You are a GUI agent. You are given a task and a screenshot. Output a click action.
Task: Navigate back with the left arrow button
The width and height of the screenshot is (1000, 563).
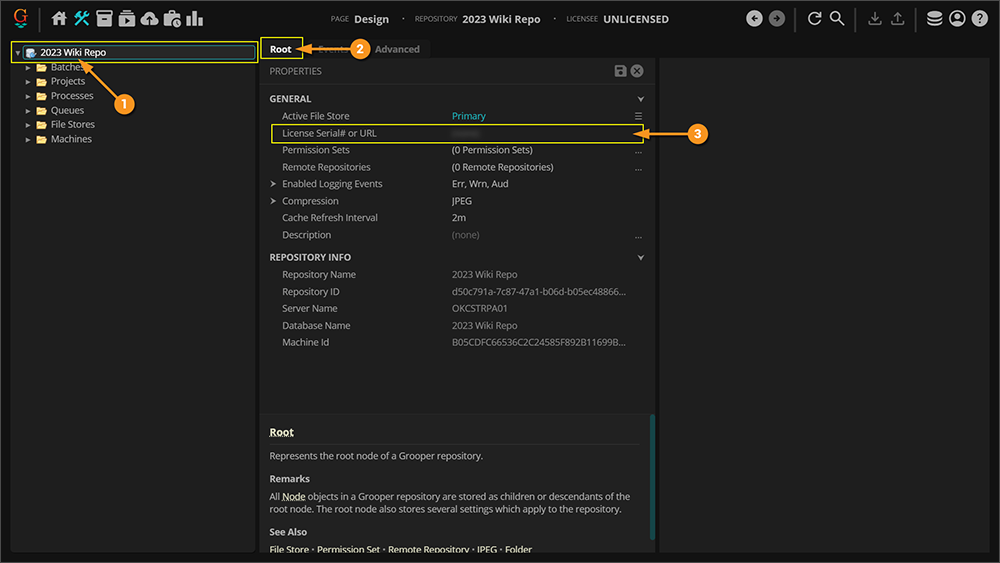click(754, 18)
